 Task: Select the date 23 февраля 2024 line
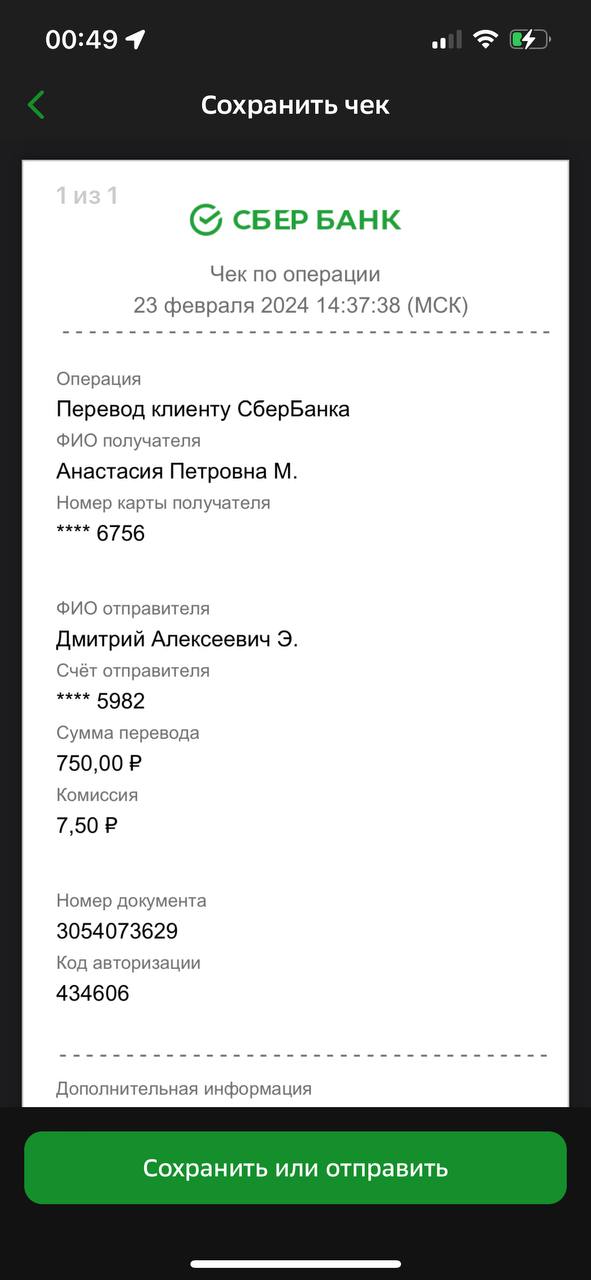point(301,305)
